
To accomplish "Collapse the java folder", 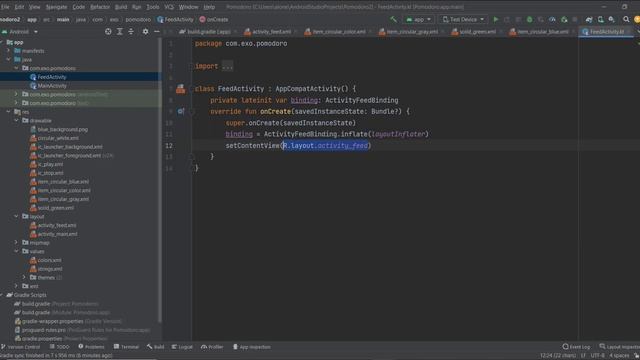I will tap(9, 60).
